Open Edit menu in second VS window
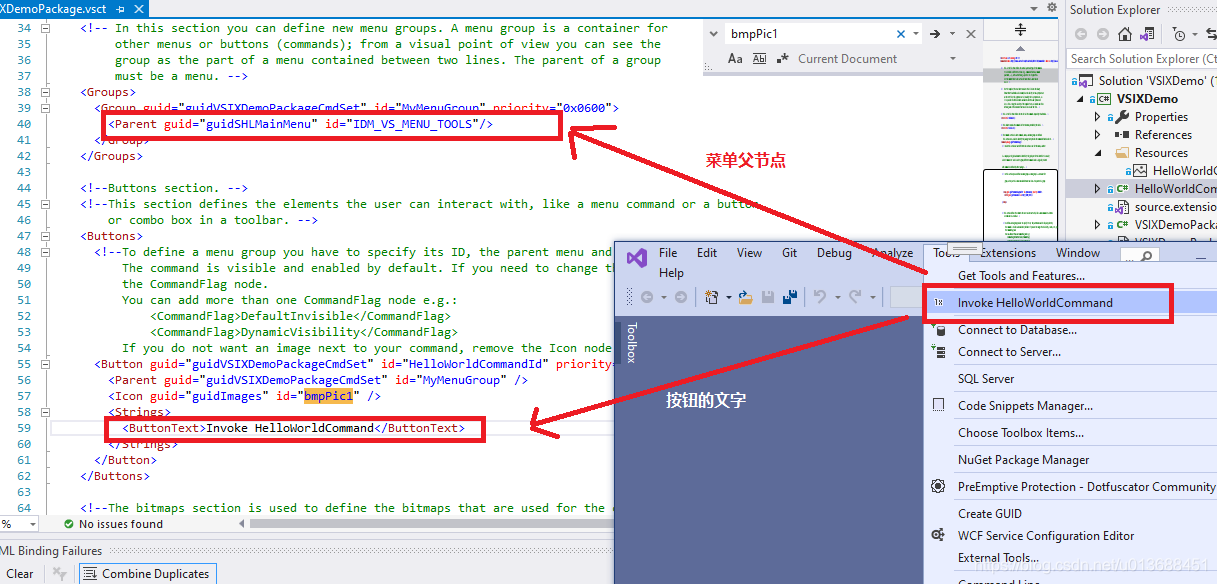This screenshot has width=1217, height=584. click(707, 253)
